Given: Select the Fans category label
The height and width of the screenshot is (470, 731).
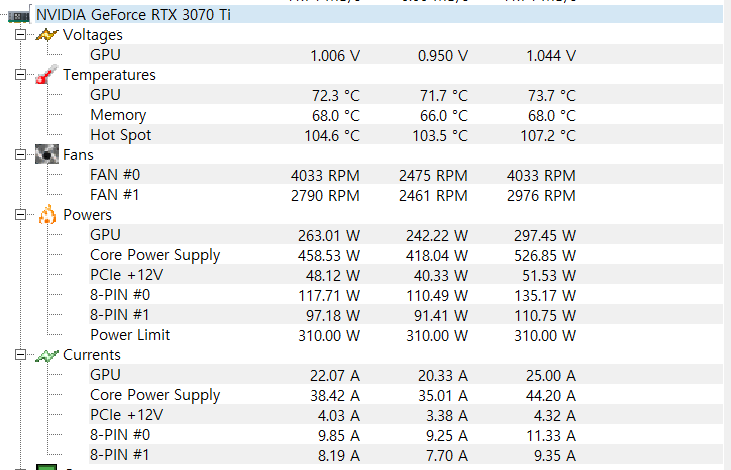Looking at the screenshot, I should [x=78, y=155].
